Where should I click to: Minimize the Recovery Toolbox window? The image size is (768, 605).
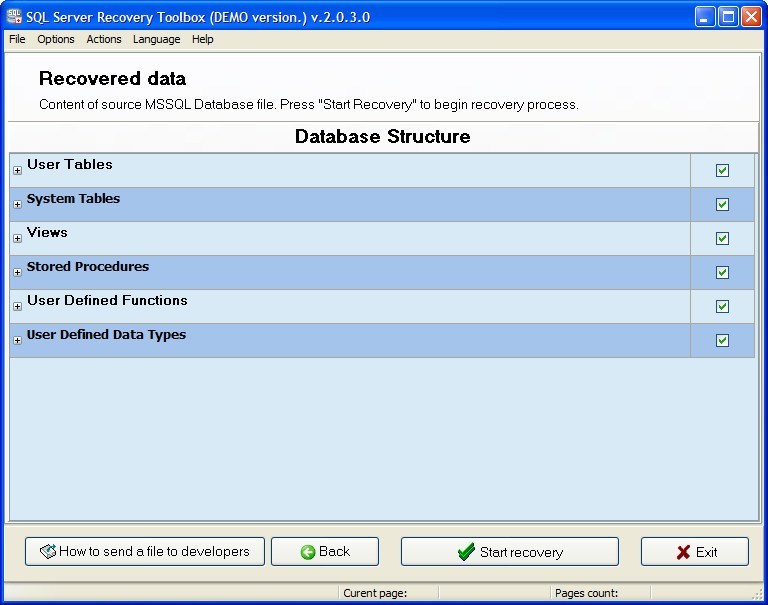tap(705, 17)
